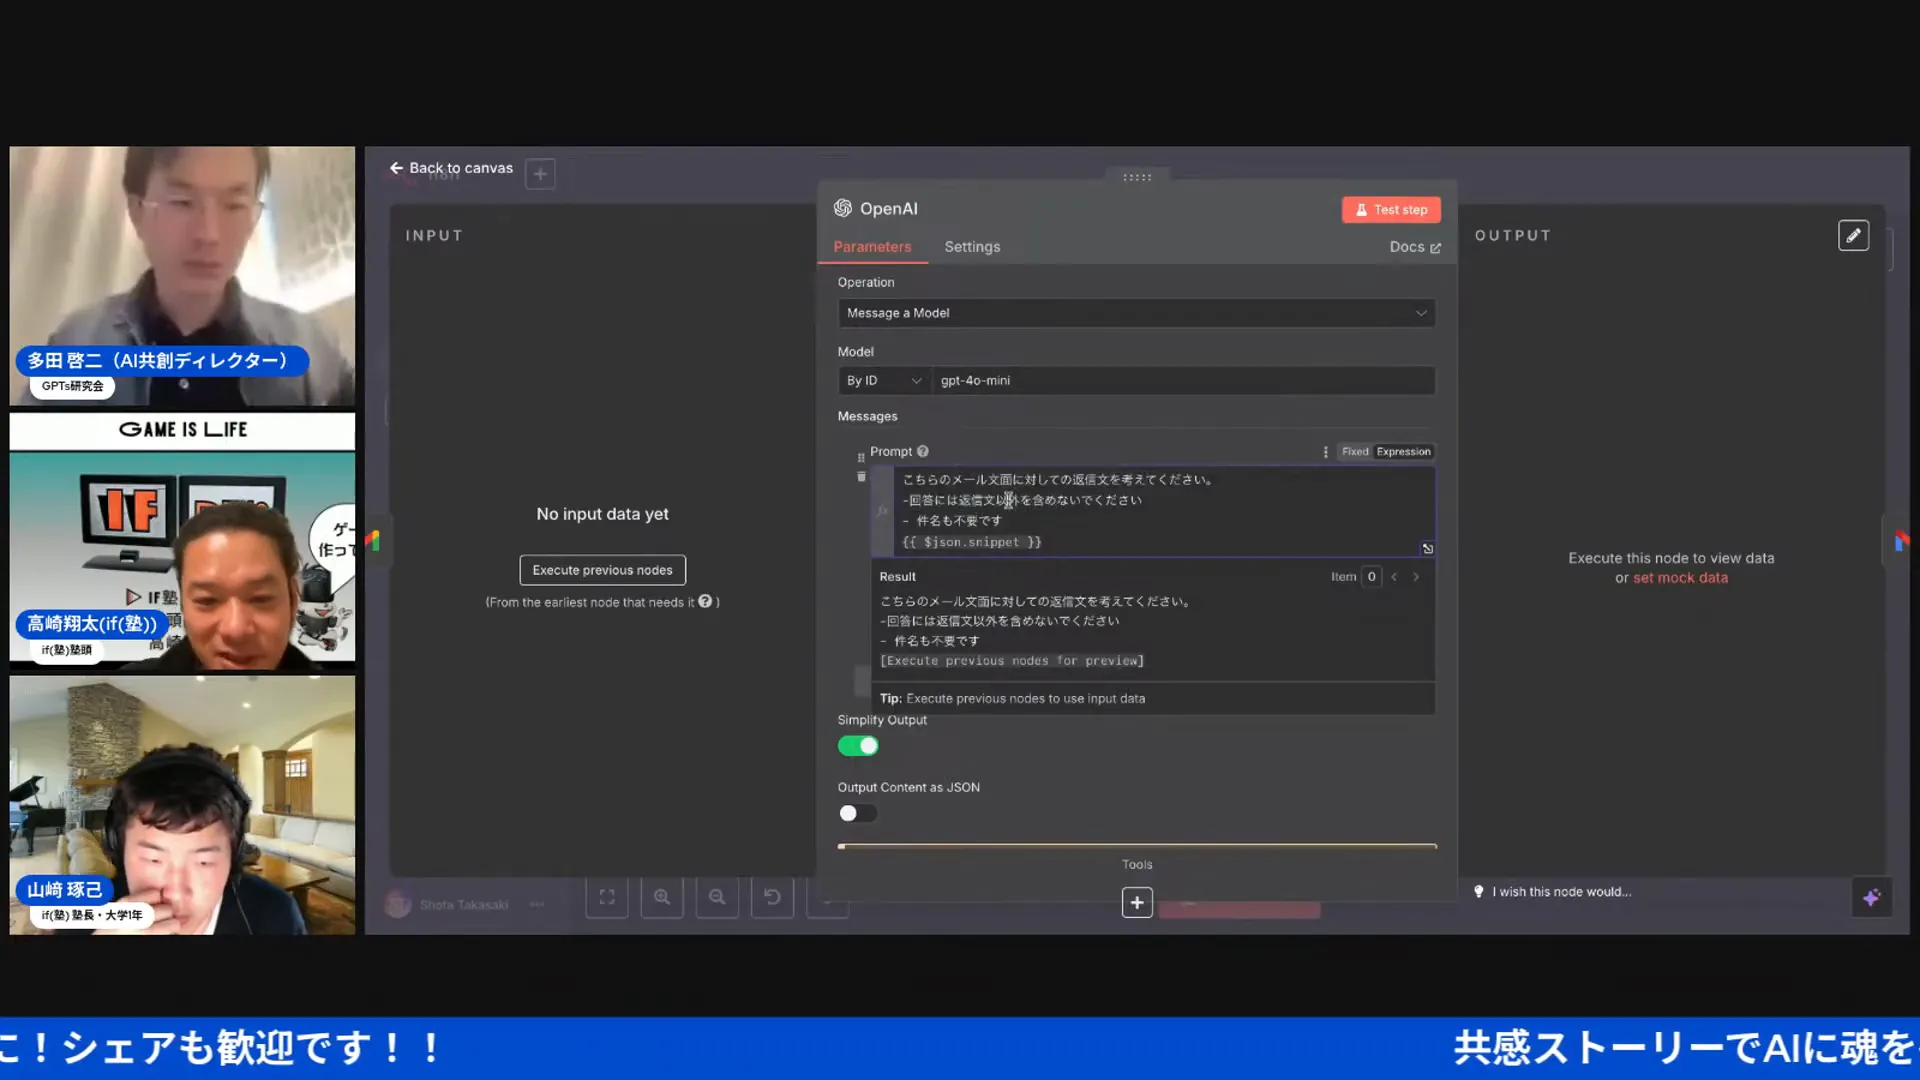Click the Execute previous nodes button
Screen dimensions: 1920x1080
point(602,570)
